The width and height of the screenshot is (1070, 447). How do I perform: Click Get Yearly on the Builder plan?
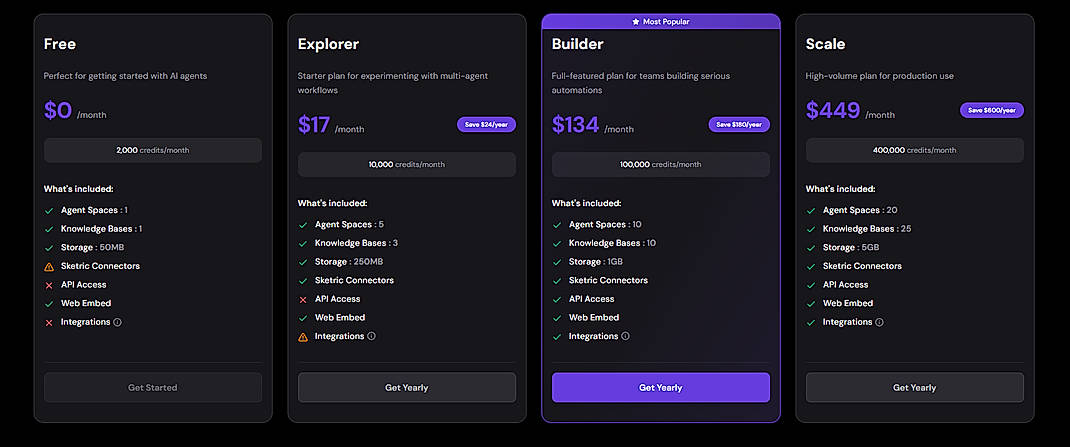[x=661, y=388]
